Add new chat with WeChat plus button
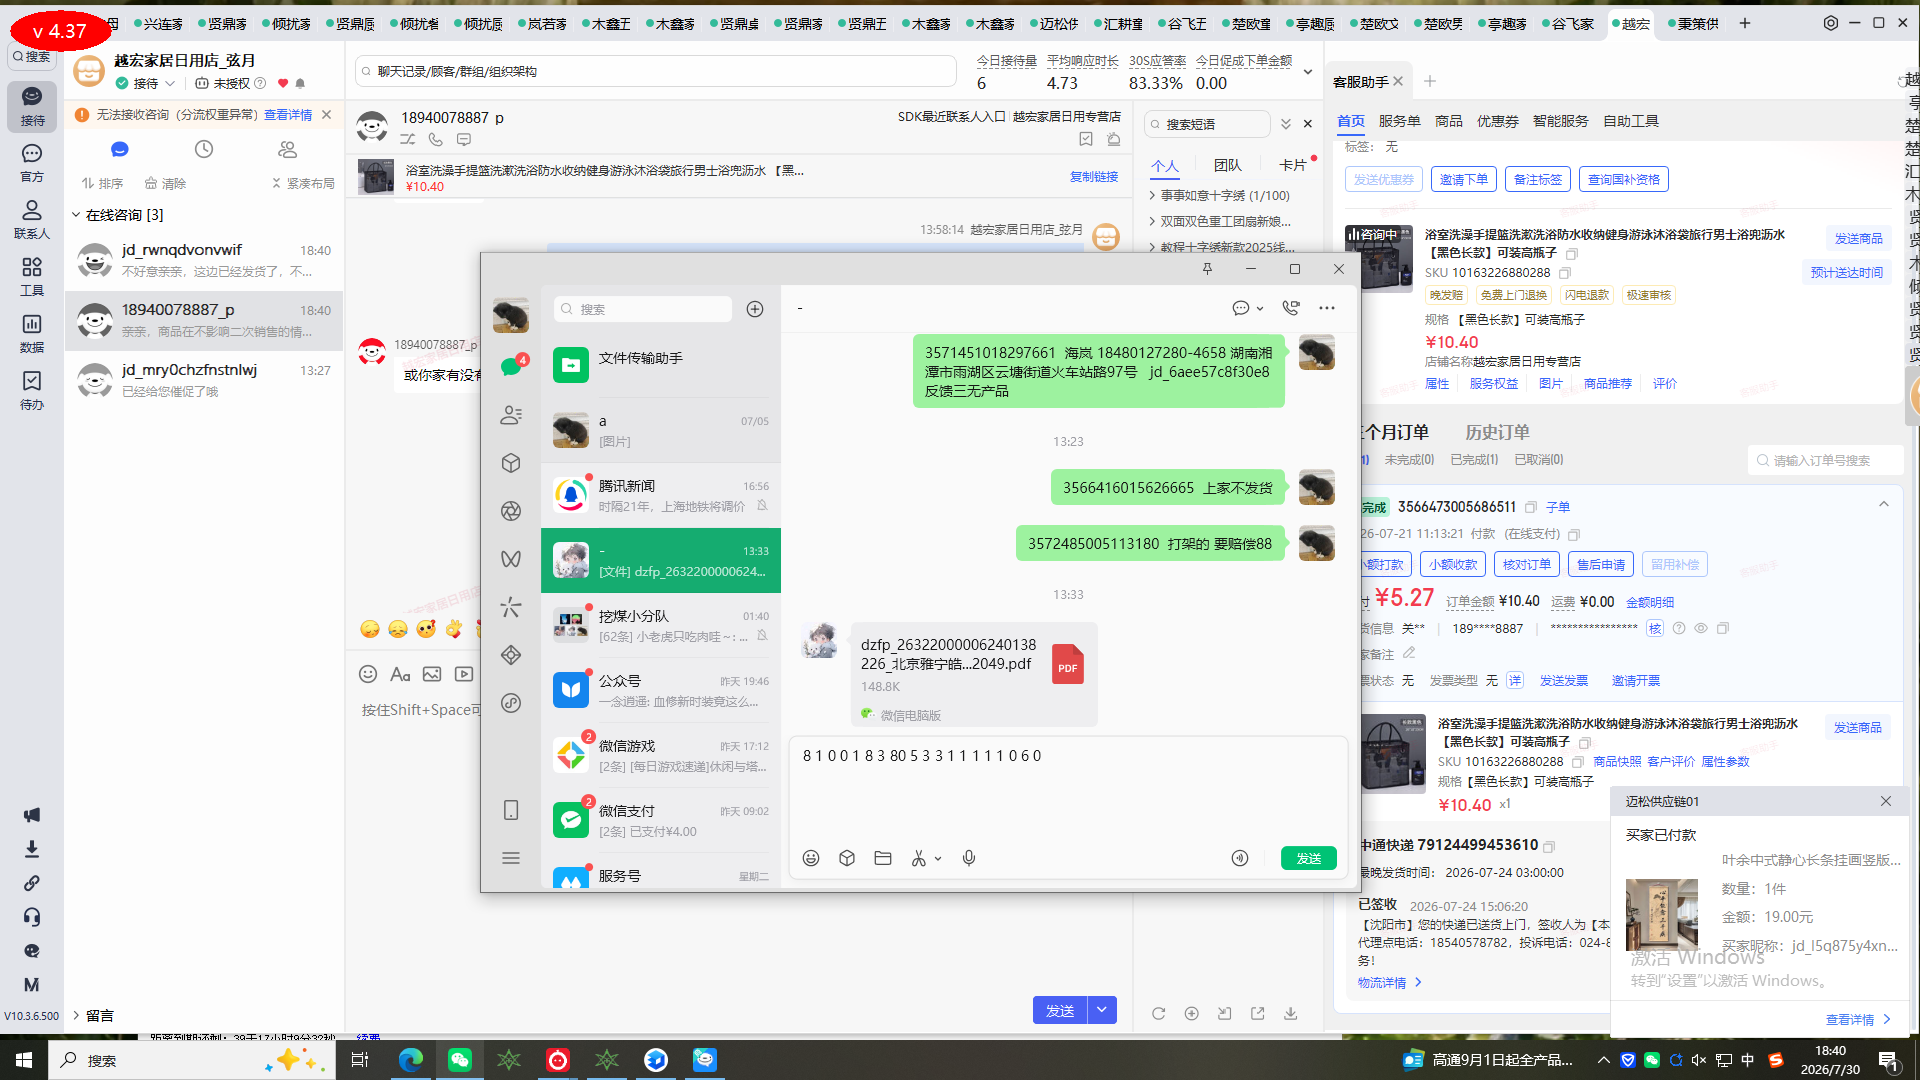 pos(755,309)
